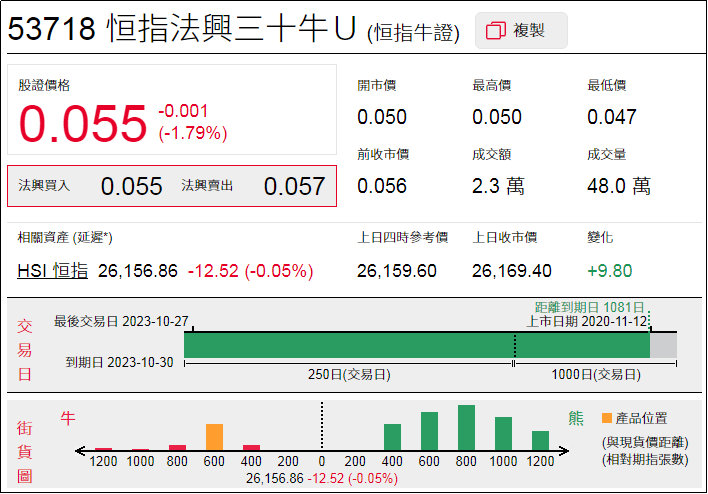
Task: Click 法興買入 bid price 0.055
Action: (131, 186)
